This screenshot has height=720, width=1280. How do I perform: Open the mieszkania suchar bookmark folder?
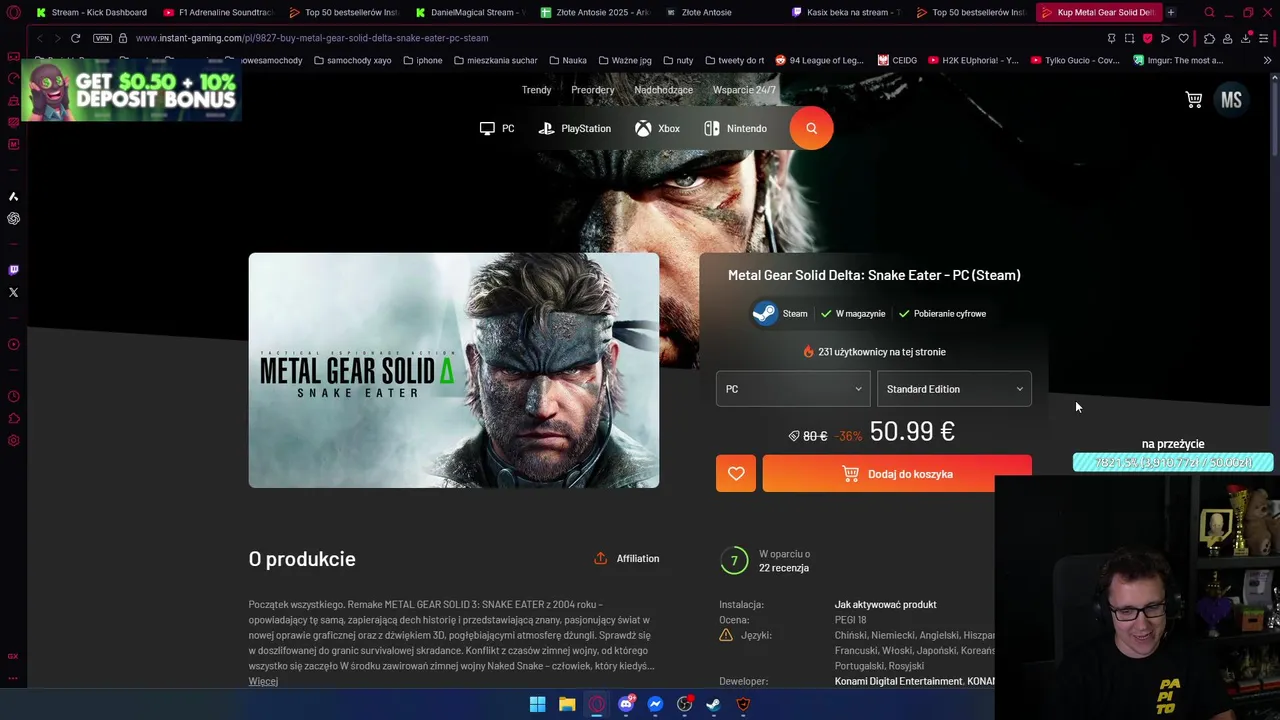(495, 60)
